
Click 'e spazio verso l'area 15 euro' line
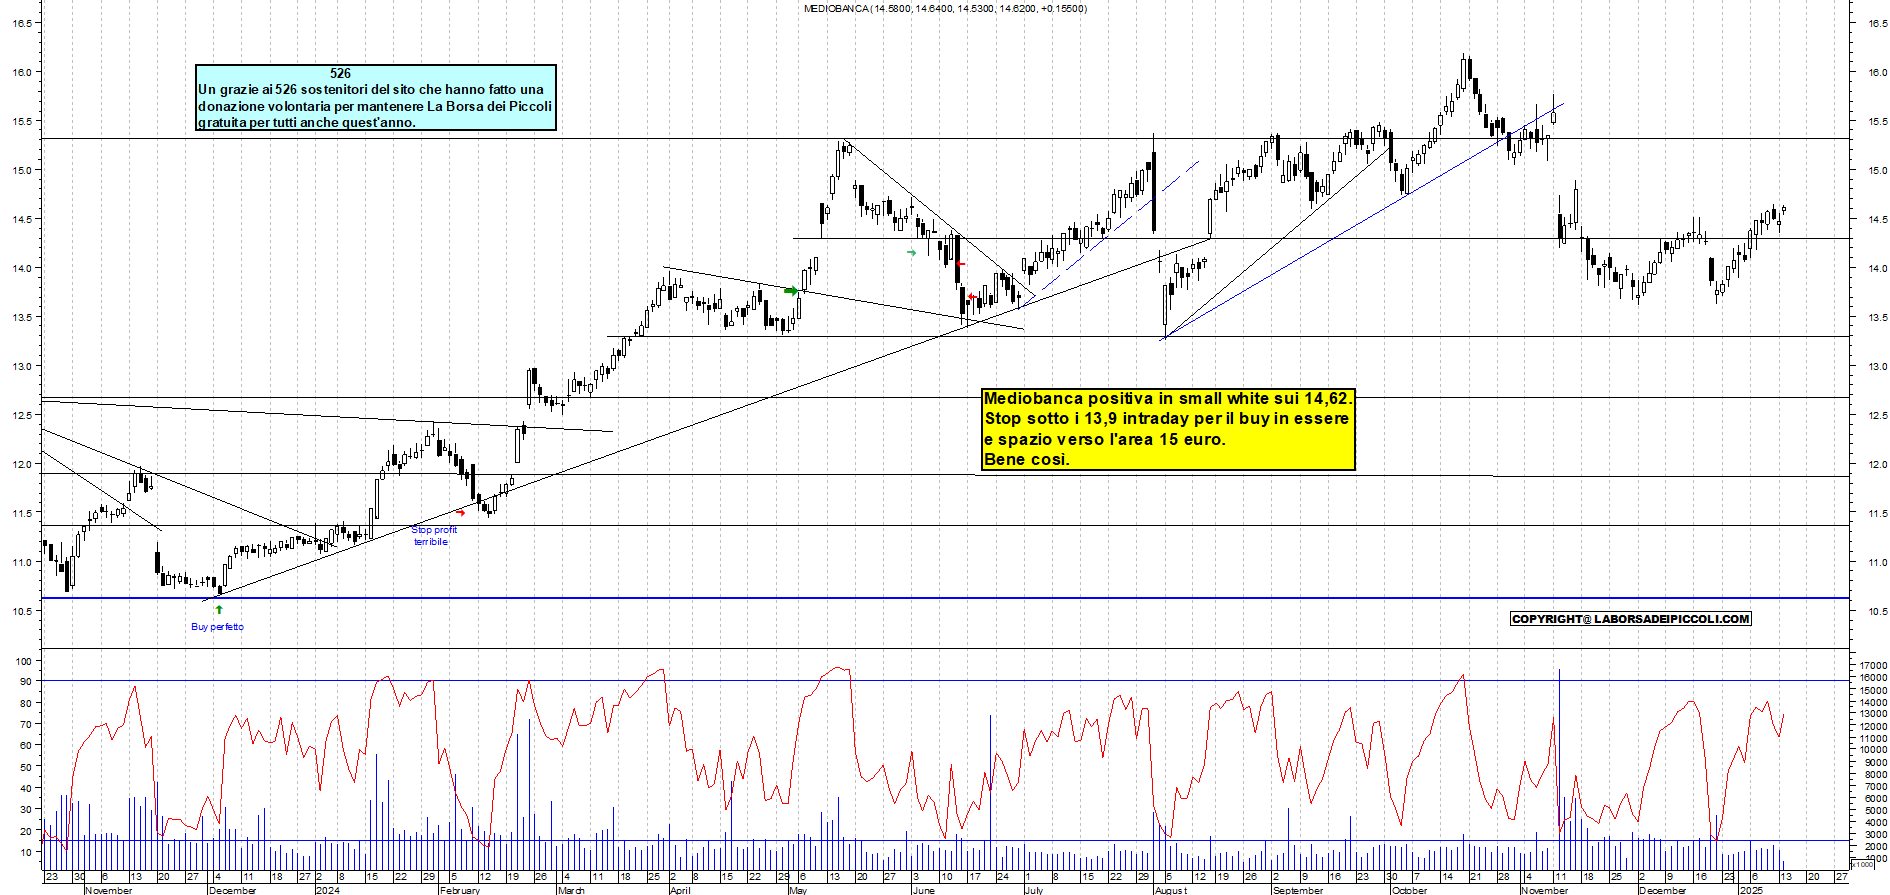pyautogui.click(x=1104, y=439)
